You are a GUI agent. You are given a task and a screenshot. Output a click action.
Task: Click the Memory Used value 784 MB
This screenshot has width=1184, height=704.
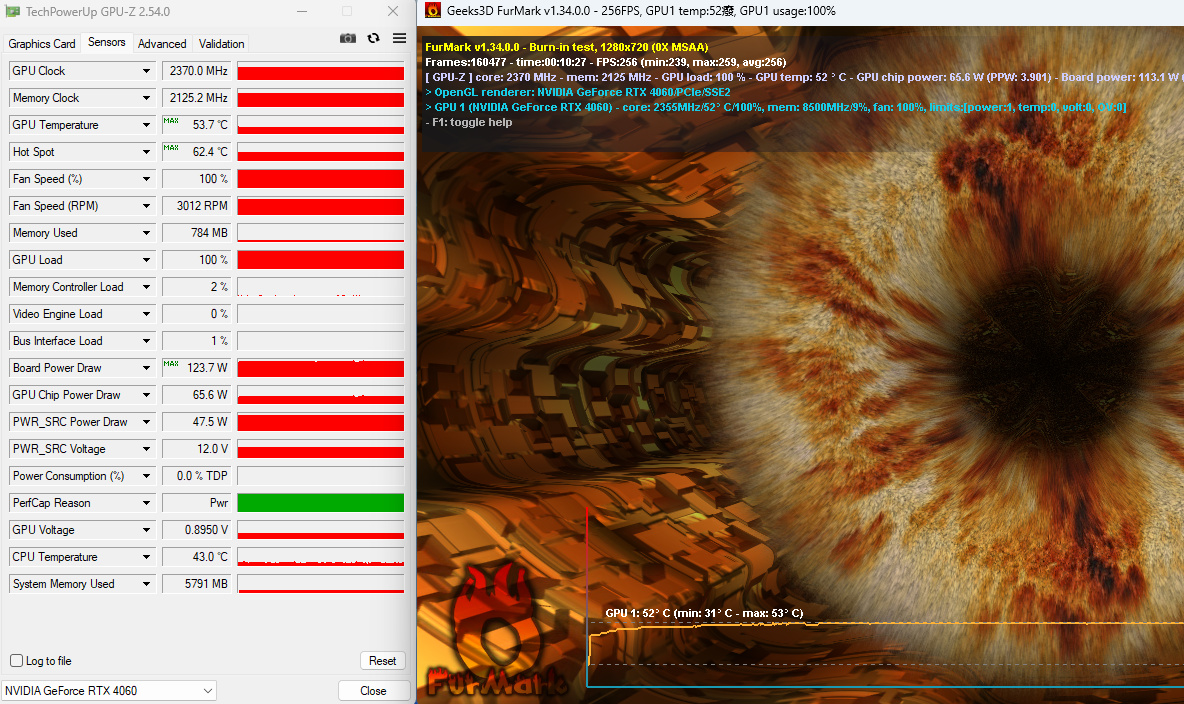tap(196, 233)
